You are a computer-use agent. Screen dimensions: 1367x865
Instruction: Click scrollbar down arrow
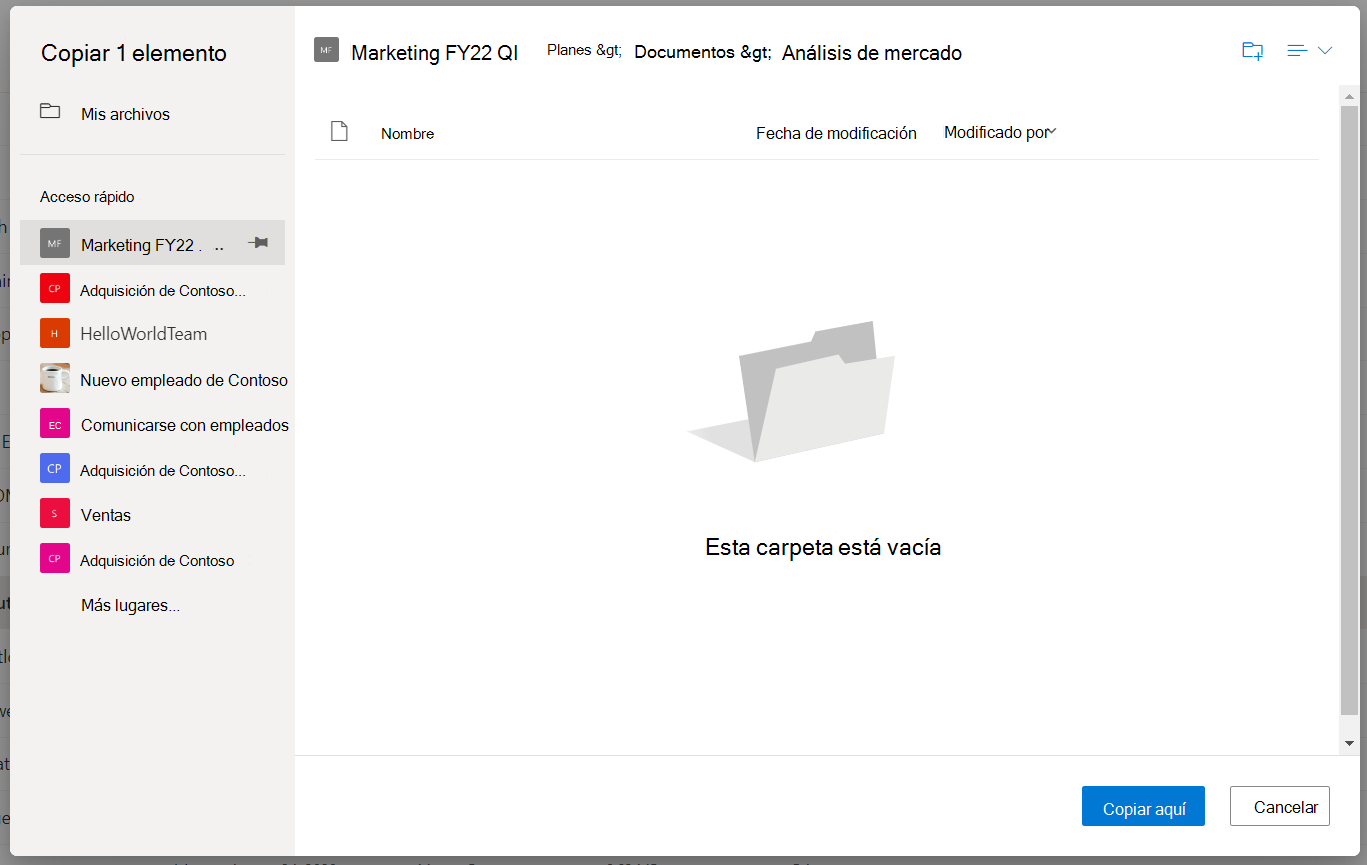pos(1349,743)
